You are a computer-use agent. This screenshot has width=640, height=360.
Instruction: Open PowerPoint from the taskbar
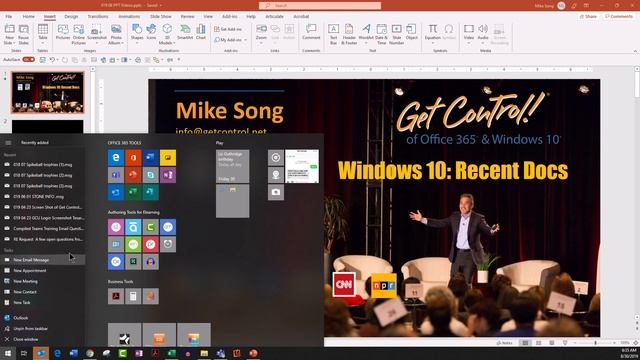[253, 353]
